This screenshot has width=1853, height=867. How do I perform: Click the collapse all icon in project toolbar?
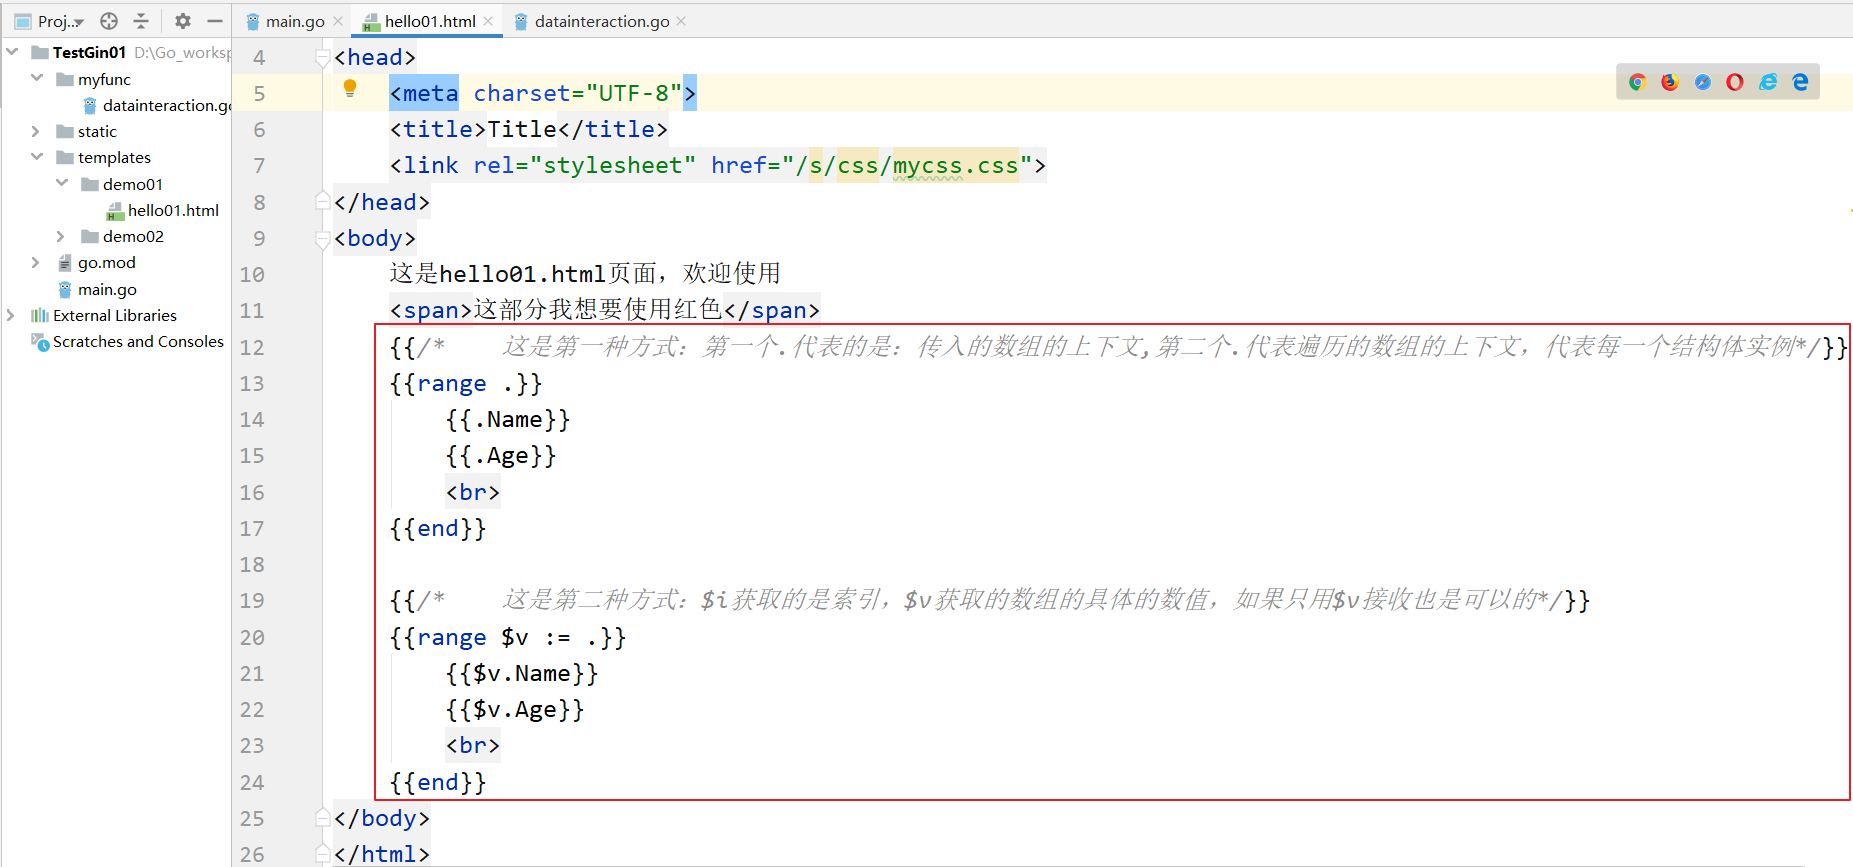(141, 21)
